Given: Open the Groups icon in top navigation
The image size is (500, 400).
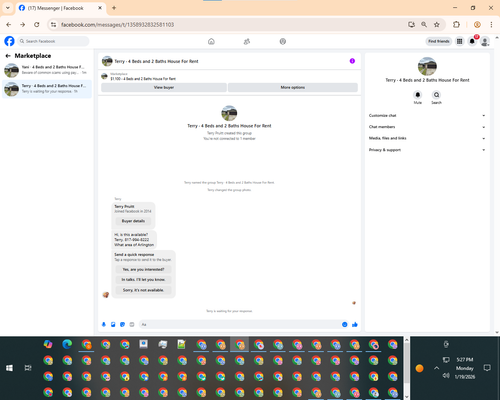Looking at the screenshot, I should [283, 41].
